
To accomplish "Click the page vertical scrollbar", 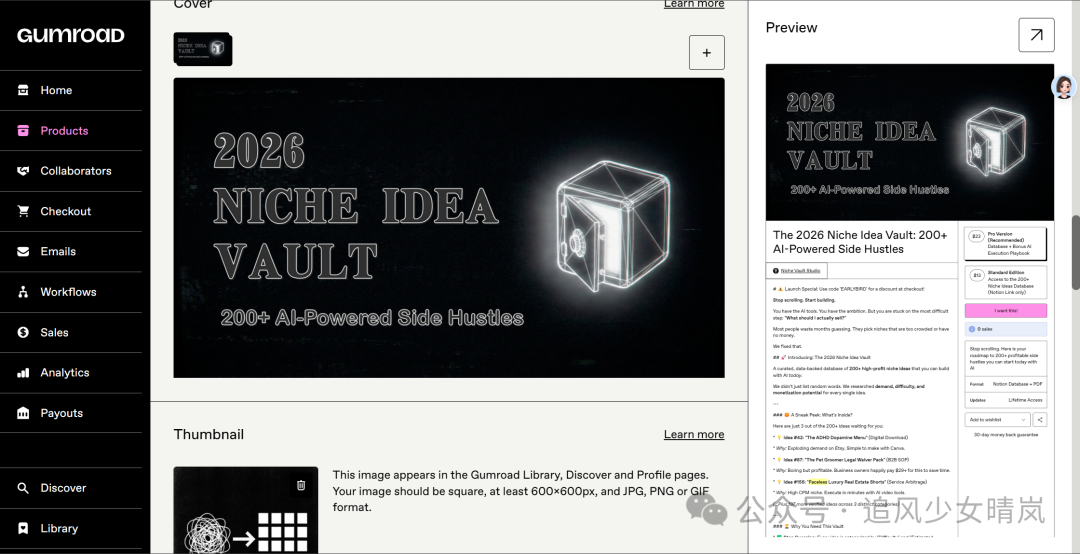I will [1074, 252].
